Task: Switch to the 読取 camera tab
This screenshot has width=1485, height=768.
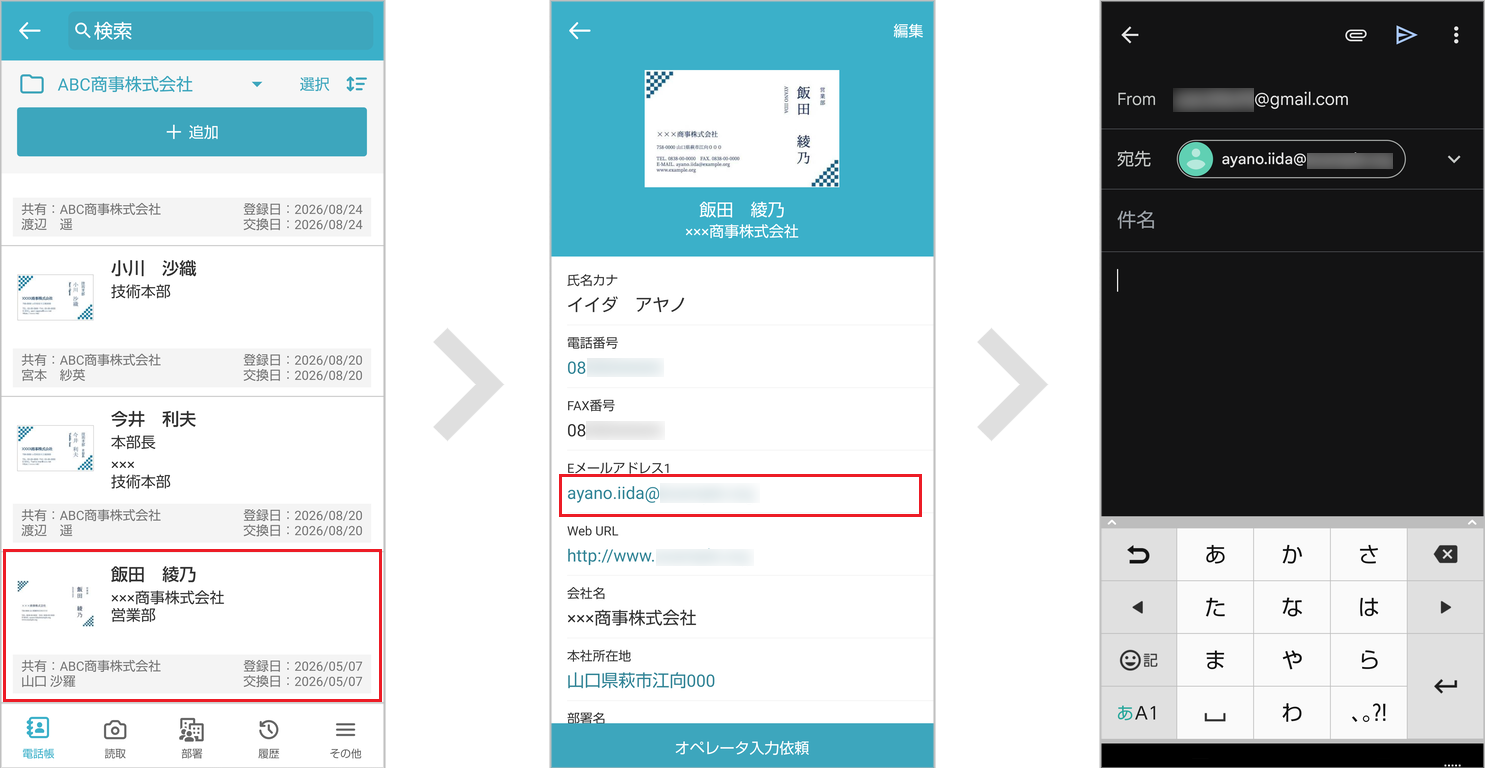Action: (x=115, y=738)
